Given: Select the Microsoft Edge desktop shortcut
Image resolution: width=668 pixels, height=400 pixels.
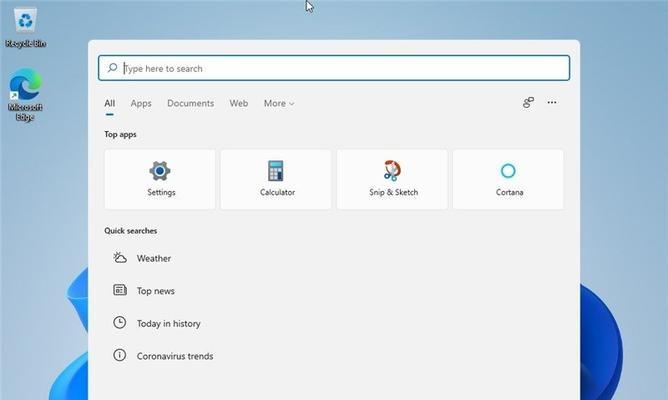Looking at the screenshot, I should click(x=25, y=95).
